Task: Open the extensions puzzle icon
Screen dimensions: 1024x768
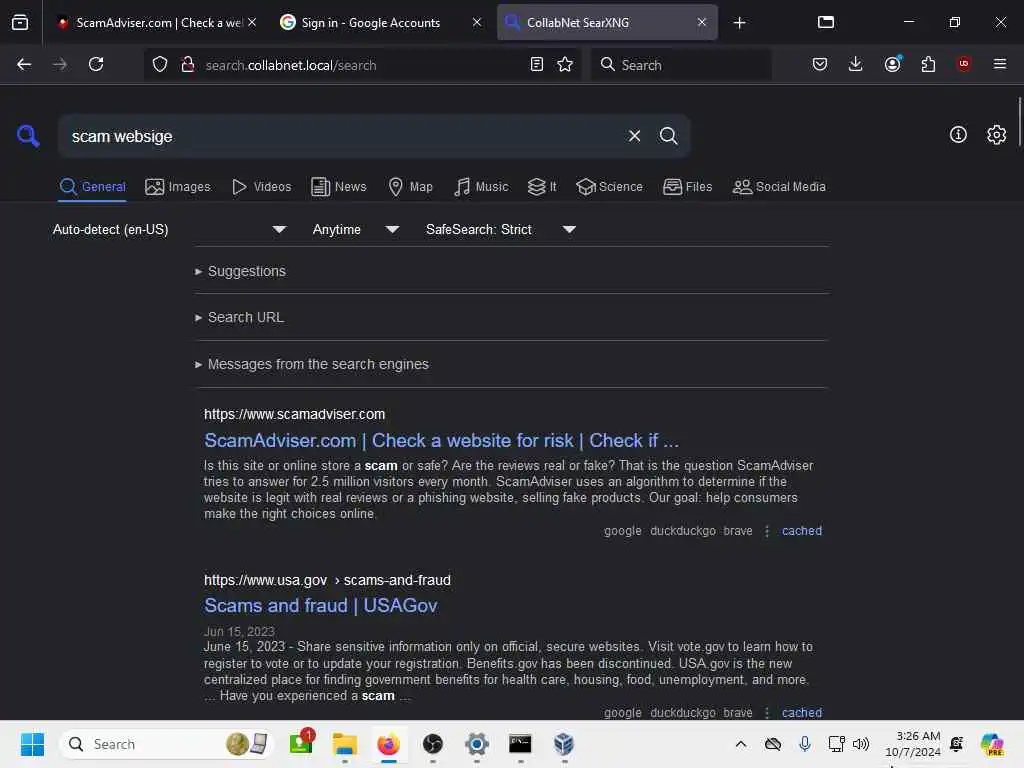Action: [x=928, y=64]
